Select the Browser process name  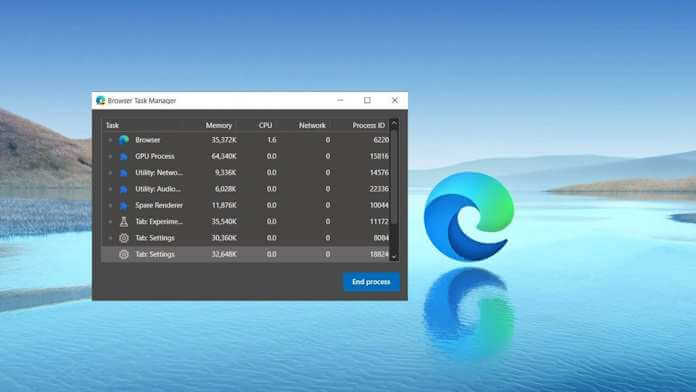tap(148, 140)
